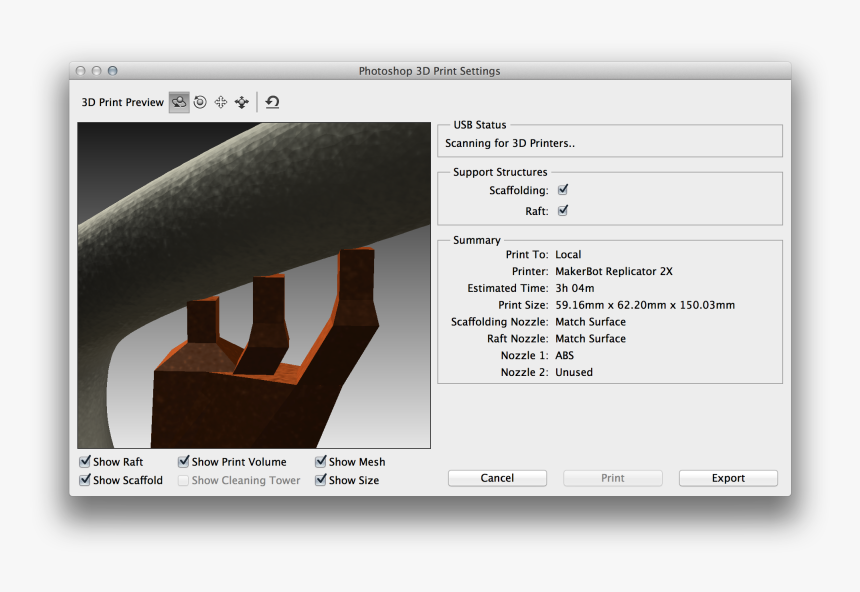Uncheck the Raft support structure option

point(562,210)
